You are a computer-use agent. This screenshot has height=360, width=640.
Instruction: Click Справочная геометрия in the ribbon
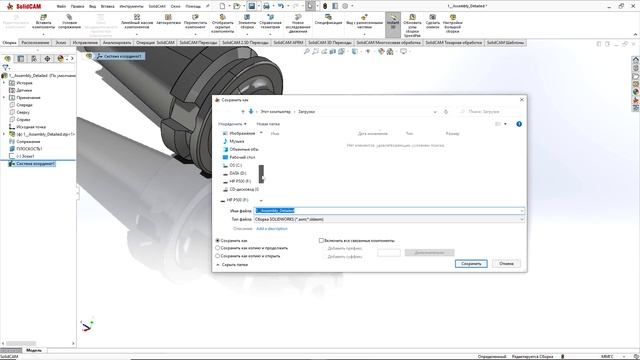point(270,22)
